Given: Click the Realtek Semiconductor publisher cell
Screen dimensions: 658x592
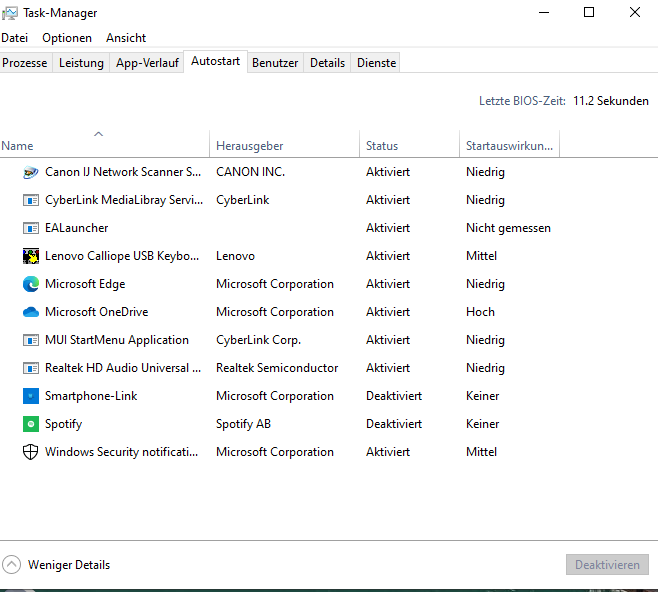Looking at the screenshot, I should (277, 368).
